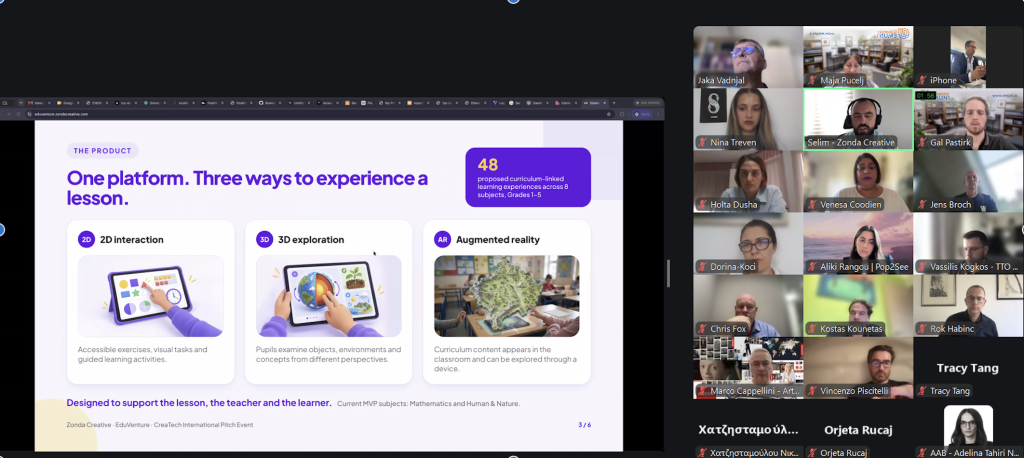The image size is (1024, 458).
Task: Select Jaka Vadnjal video tile
Action: click(x=748, y=57)
